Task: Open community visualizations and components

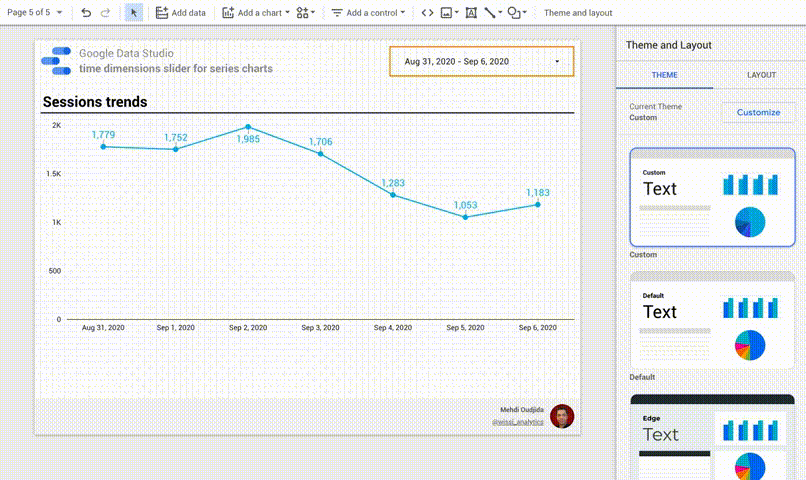Action: coord(305,13)
